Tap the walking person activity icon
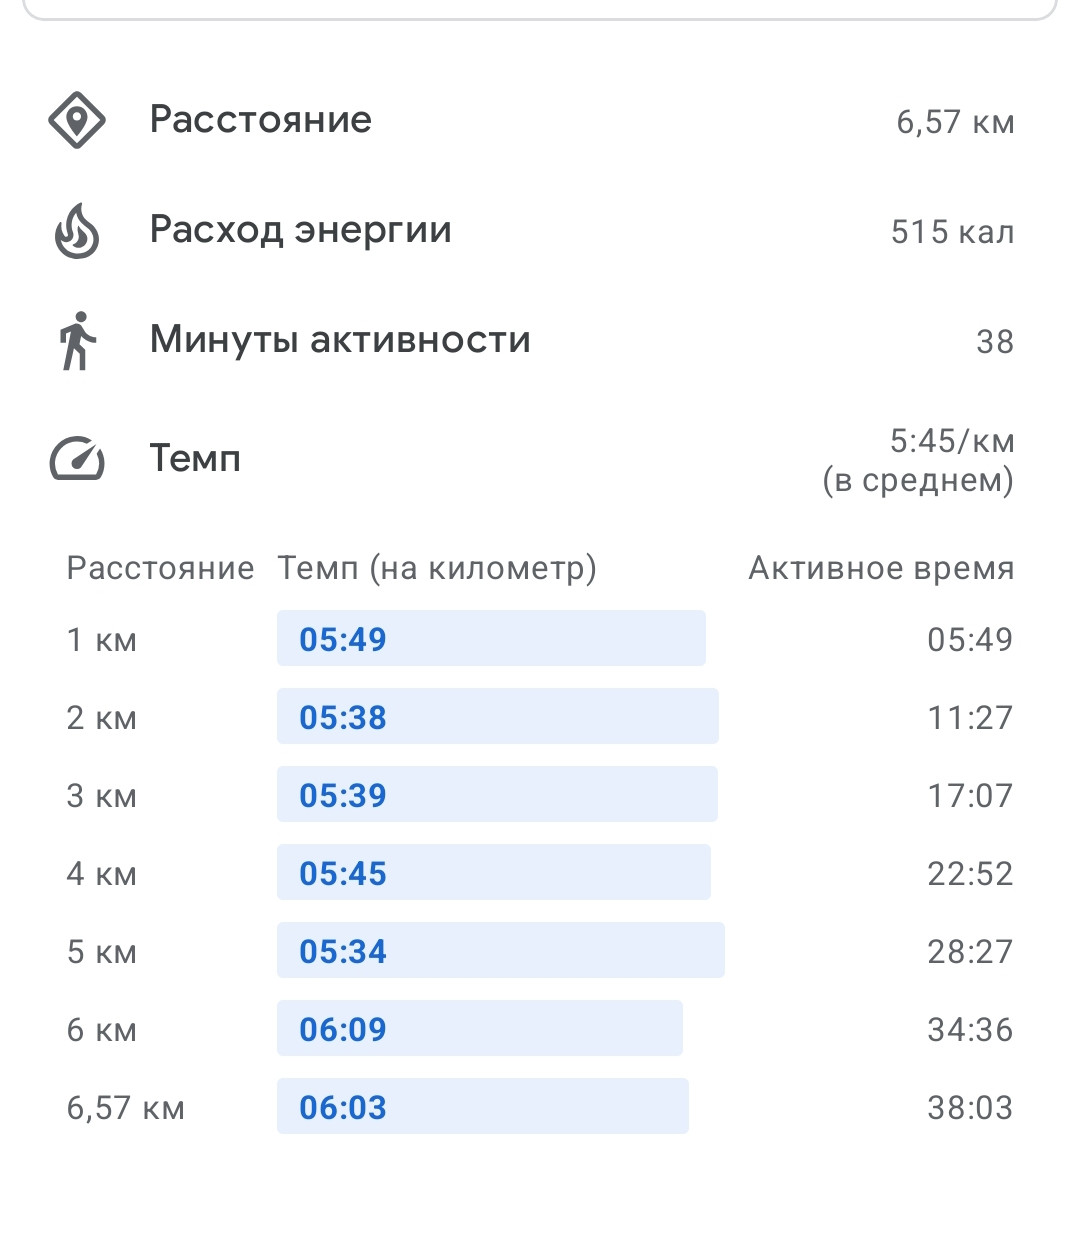The image size is (1080, 1235). (77, 341)
